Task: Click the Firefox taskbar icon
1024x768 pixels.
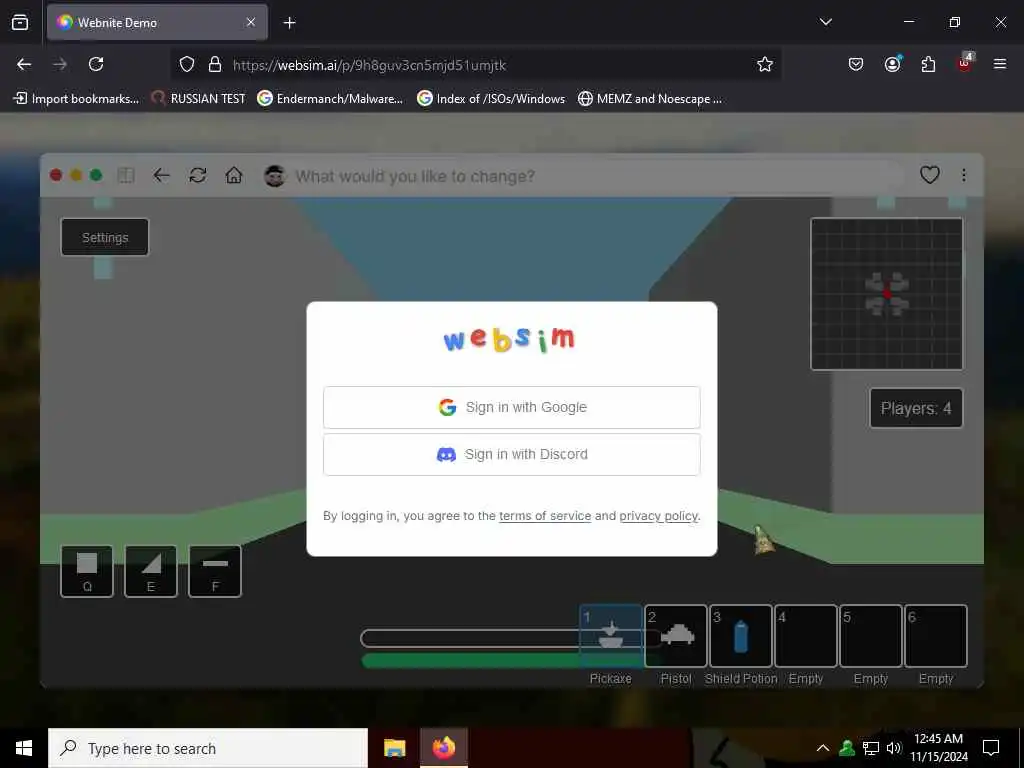Action: (443, 748)
